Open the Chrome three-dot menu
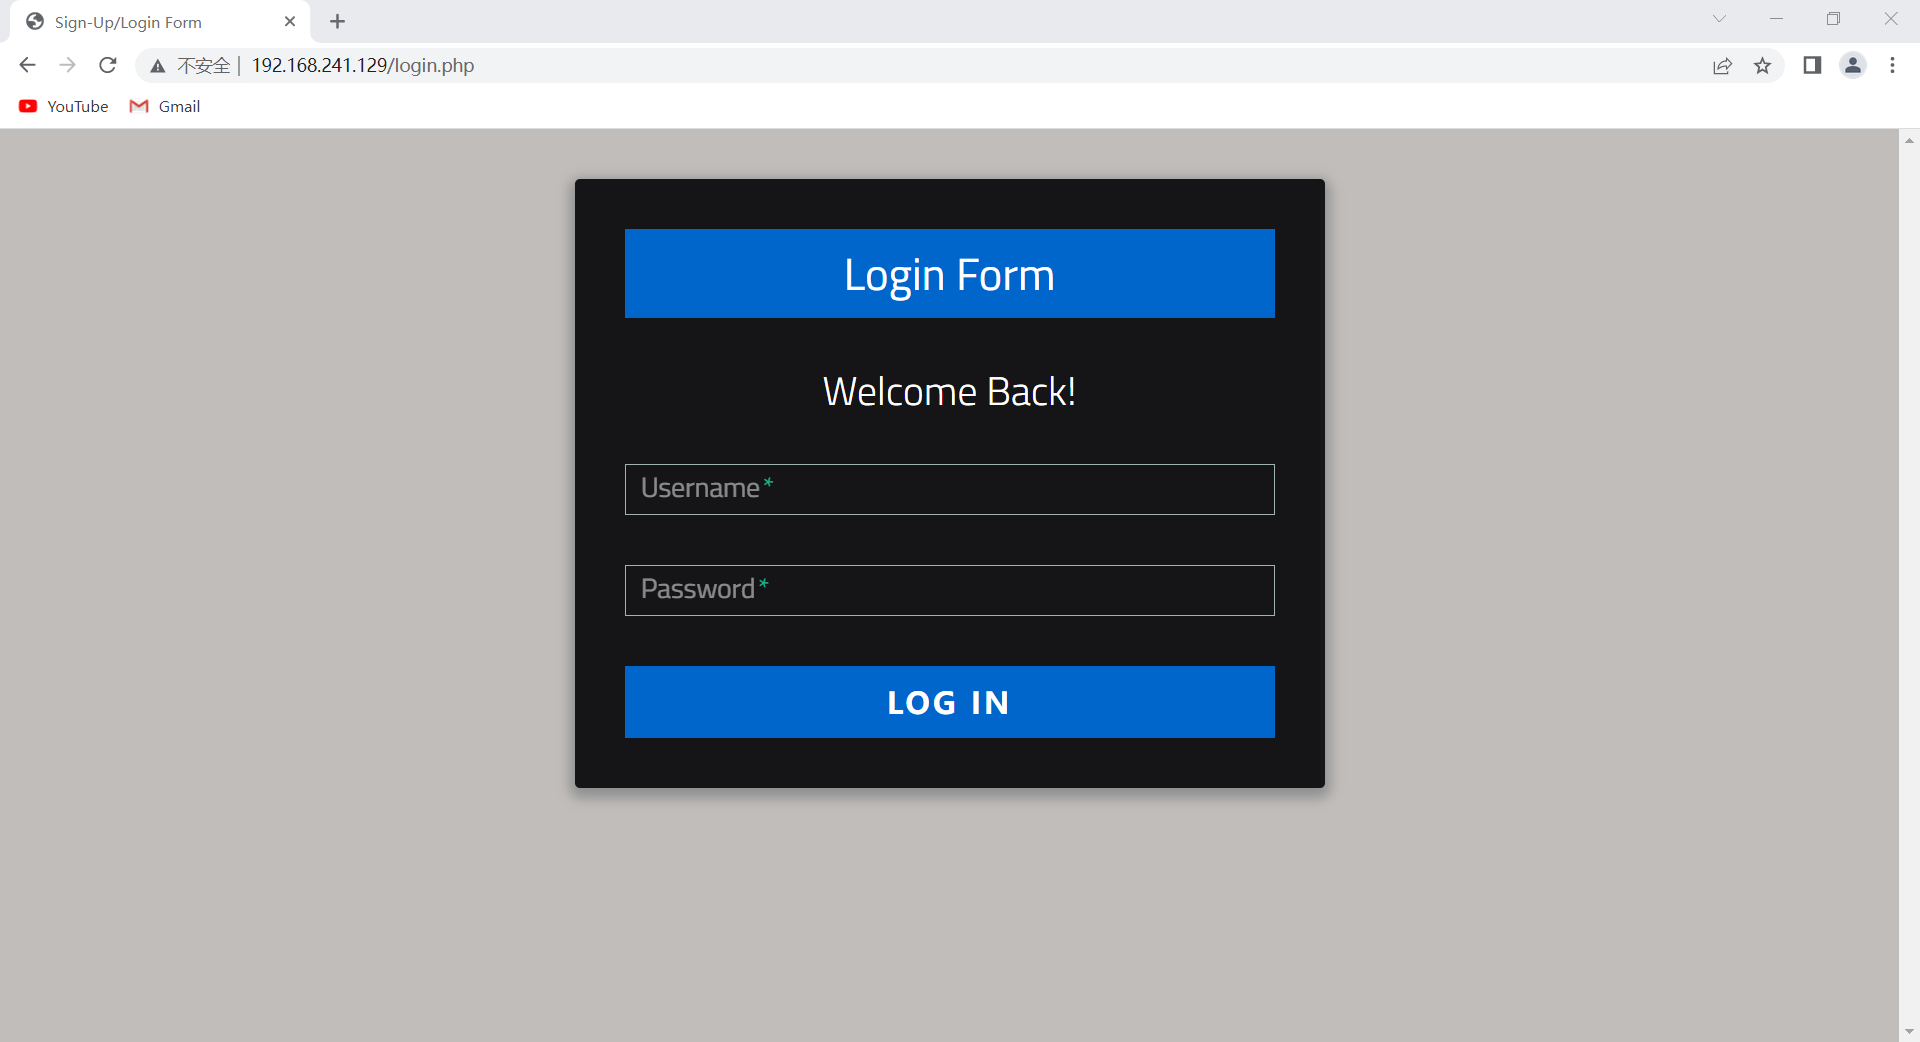1920x1042 pixels. click(1892, 65)
